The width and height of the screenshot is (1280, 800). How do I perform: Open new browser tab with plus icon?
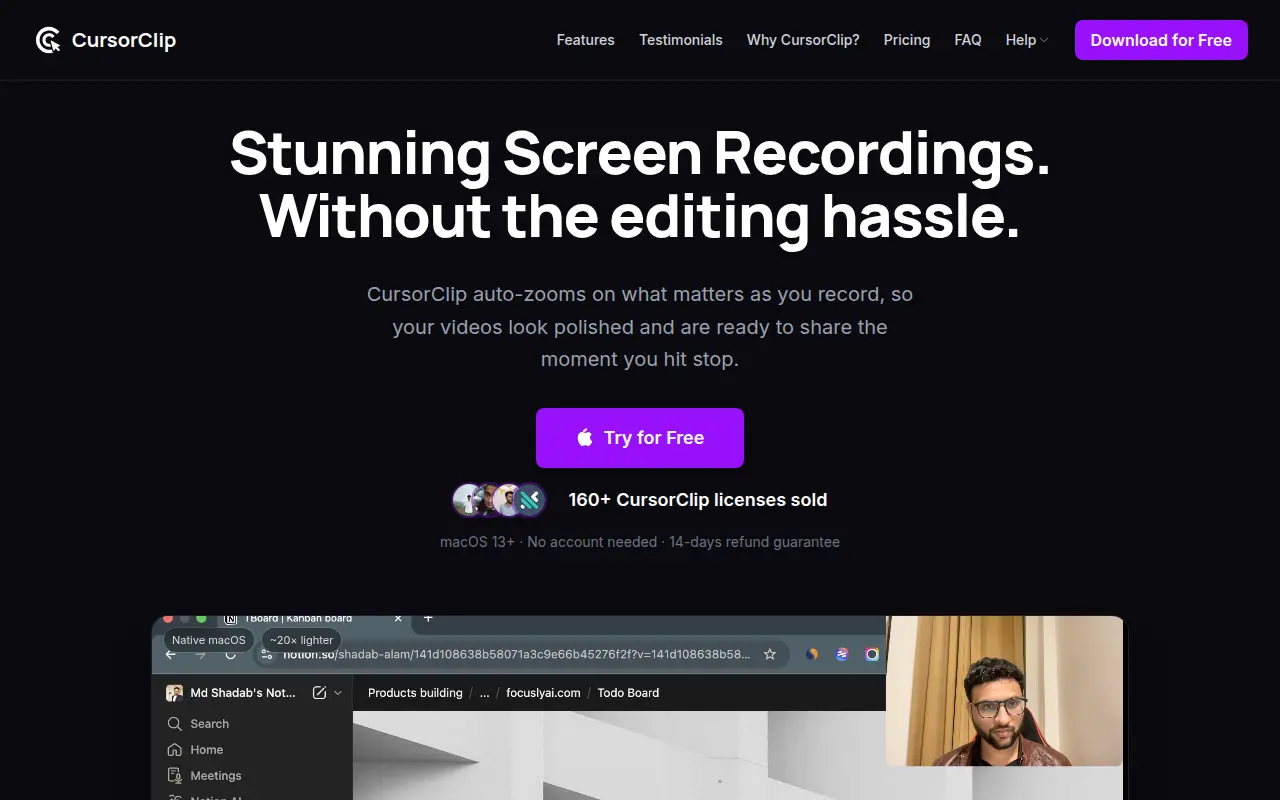point(428,619)
